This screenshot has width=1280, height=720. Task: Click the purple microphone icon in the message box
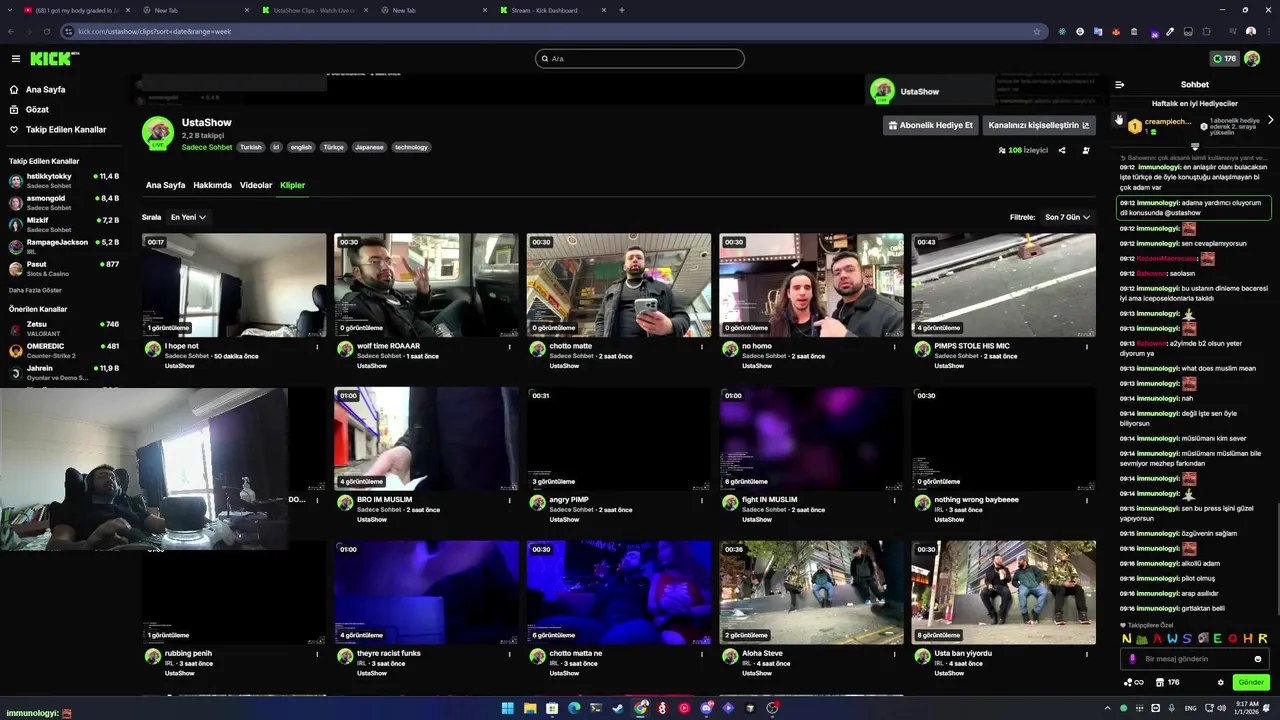pos(1133,659)
